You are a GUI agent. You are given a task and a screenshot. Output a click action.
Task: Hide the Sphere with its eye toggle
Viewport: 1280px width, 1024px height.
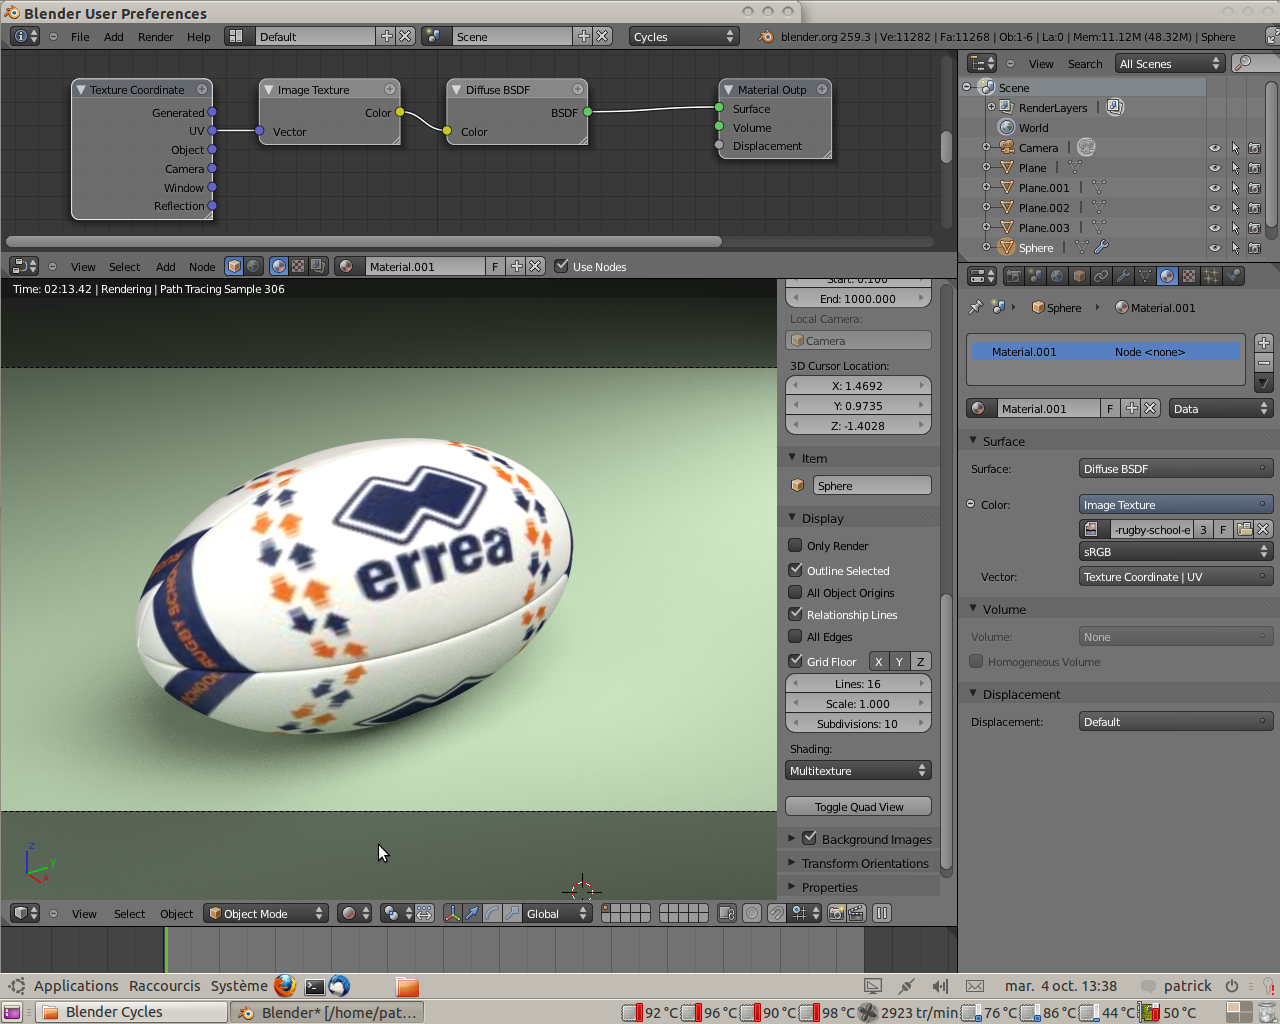click(x=1214, y=247)
